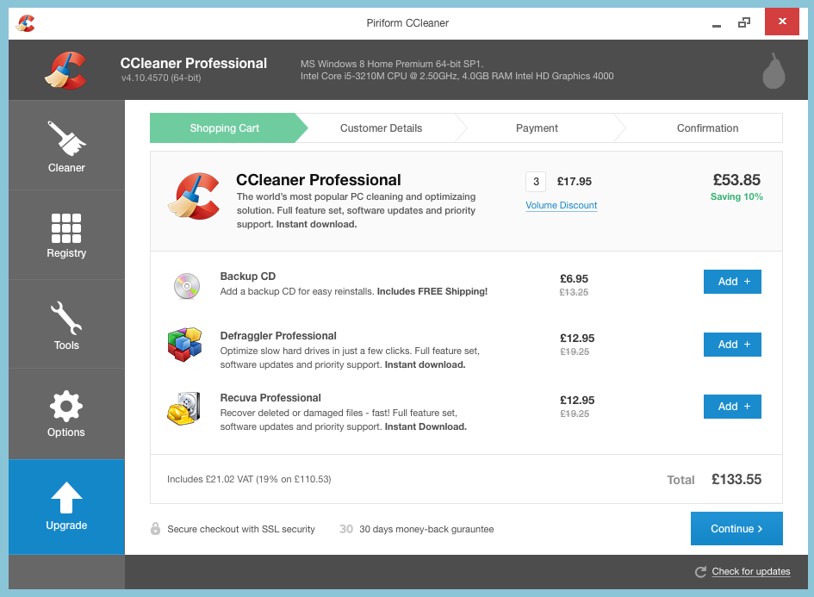Add Recuva Professional to cart
814x597 pixels.
click(732, 406)
